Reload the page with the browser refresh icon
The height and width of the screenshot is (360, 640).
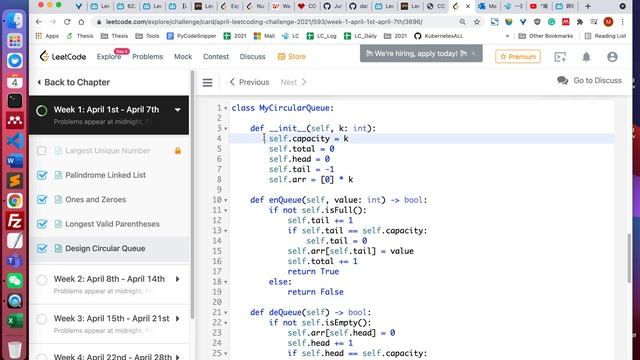coord(67,22)
